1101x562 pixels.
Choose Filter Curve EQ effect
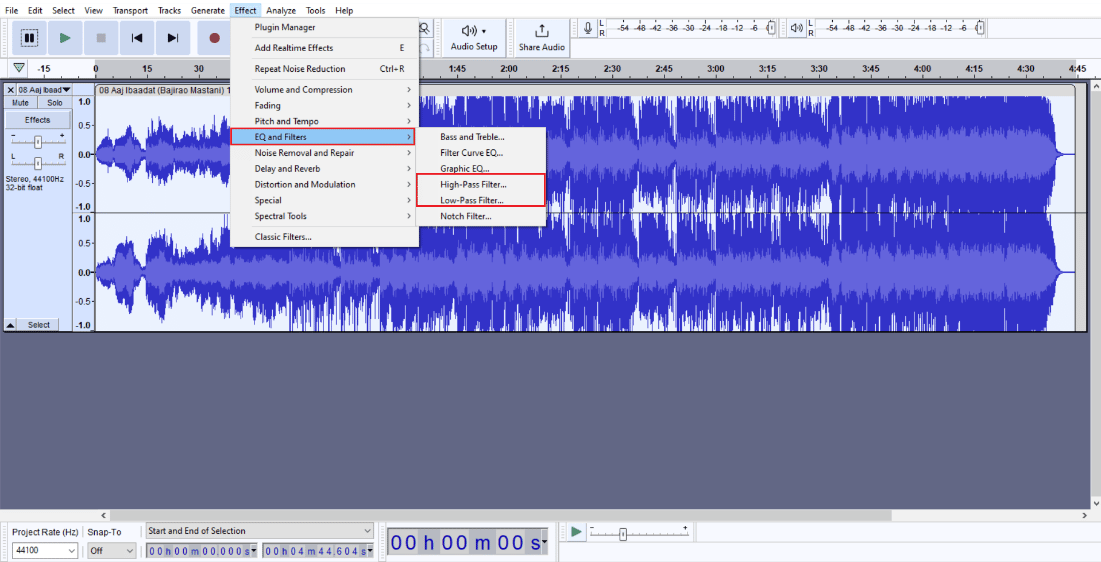click(x=481, y=153)
